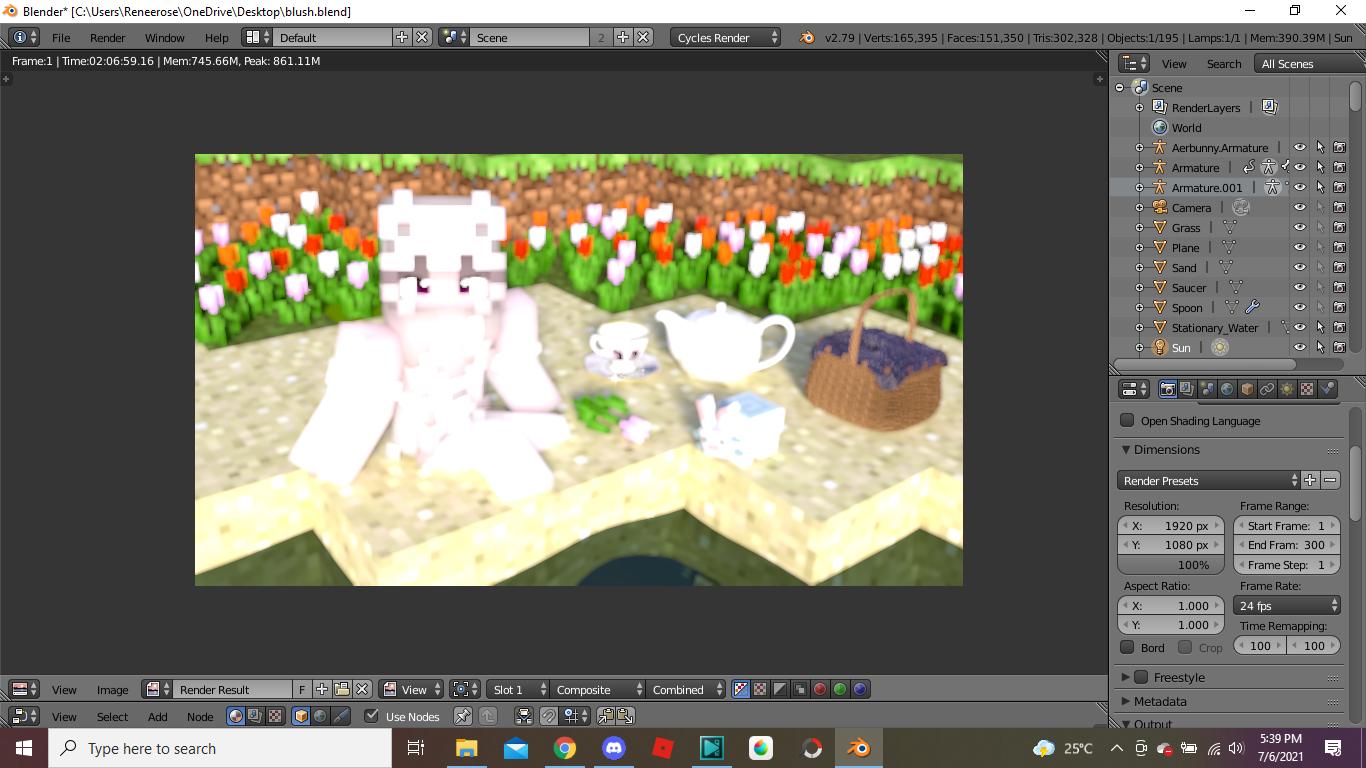1366x768 pixels.
Task: Delete the Default screen layout
Action: (422, 37)
